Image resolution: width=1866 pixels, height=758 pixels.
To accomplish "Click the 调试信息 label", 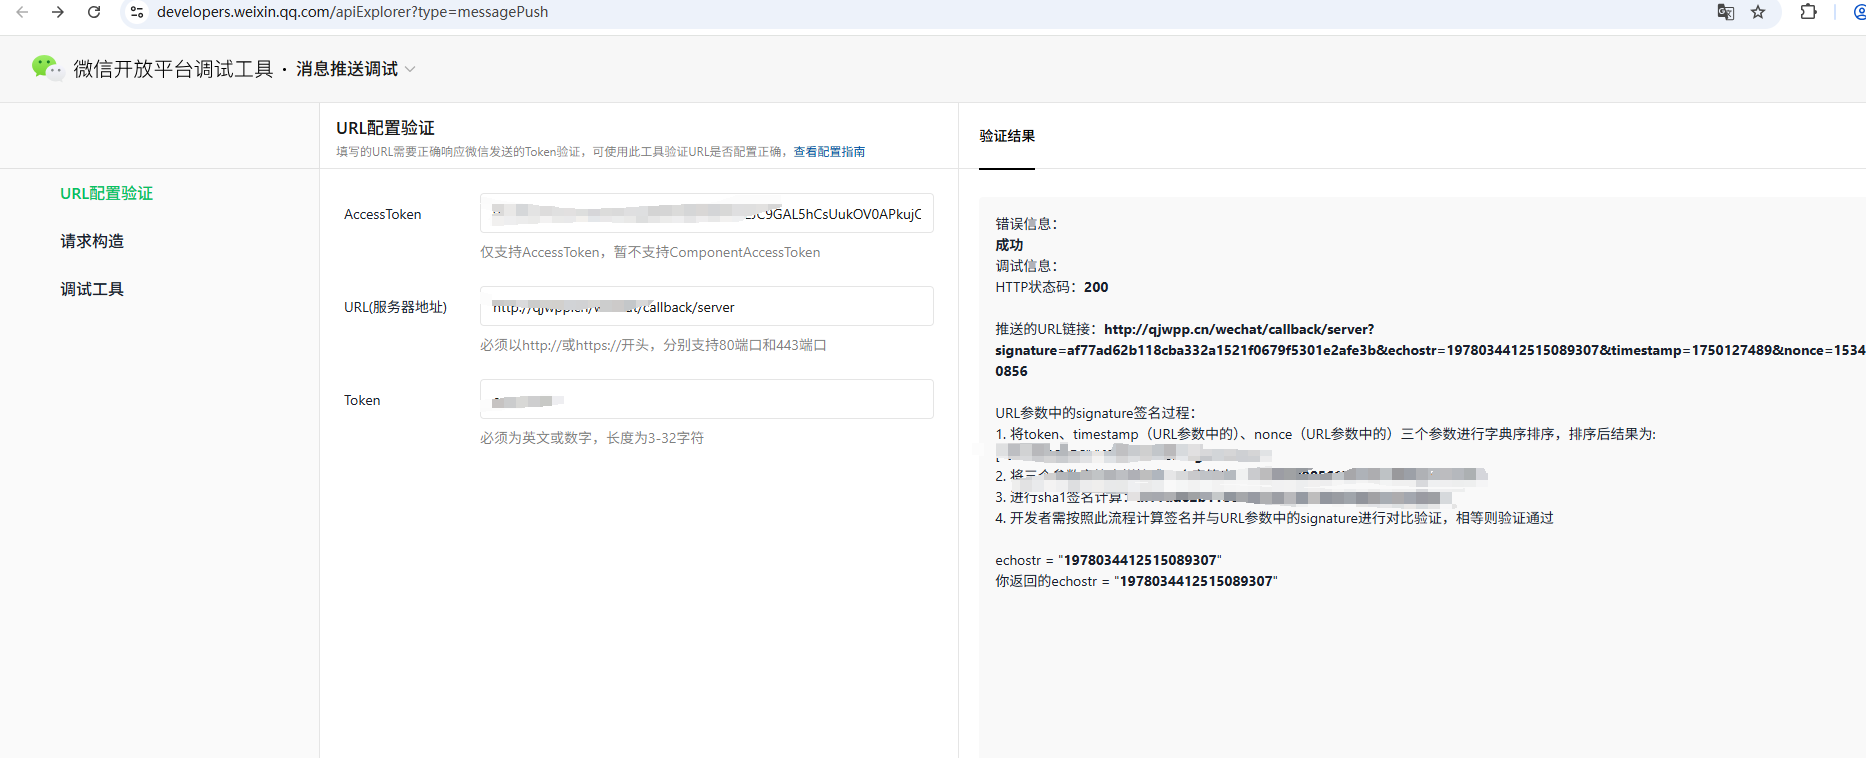I will click(x=1026, y=266).
